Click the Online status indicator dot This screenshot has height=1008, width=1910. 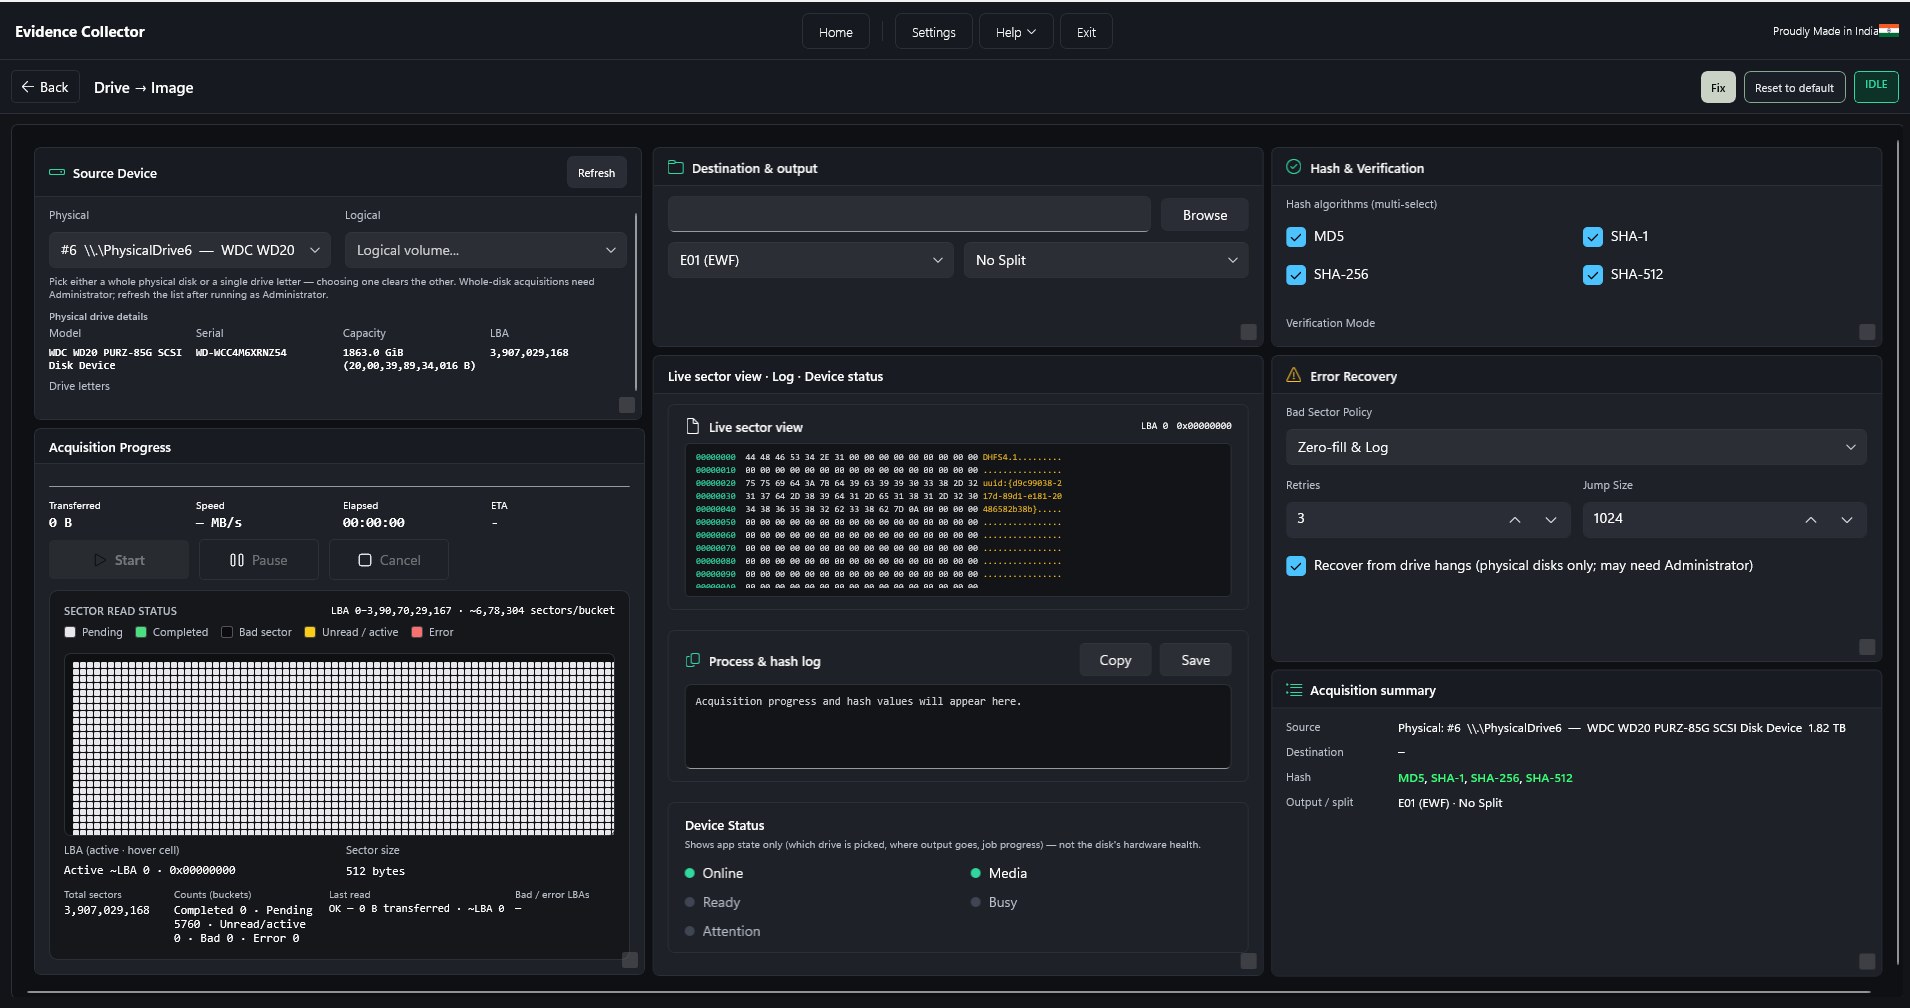tap(689, 873)
